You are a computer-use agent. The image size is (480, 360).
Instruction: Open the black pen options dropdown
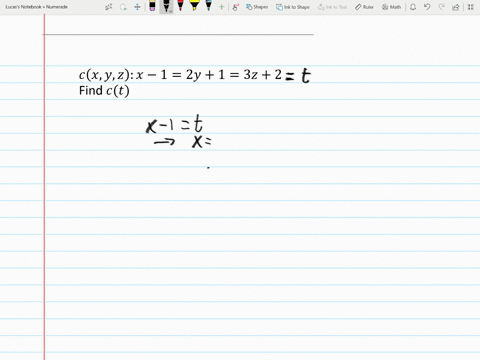170,11
